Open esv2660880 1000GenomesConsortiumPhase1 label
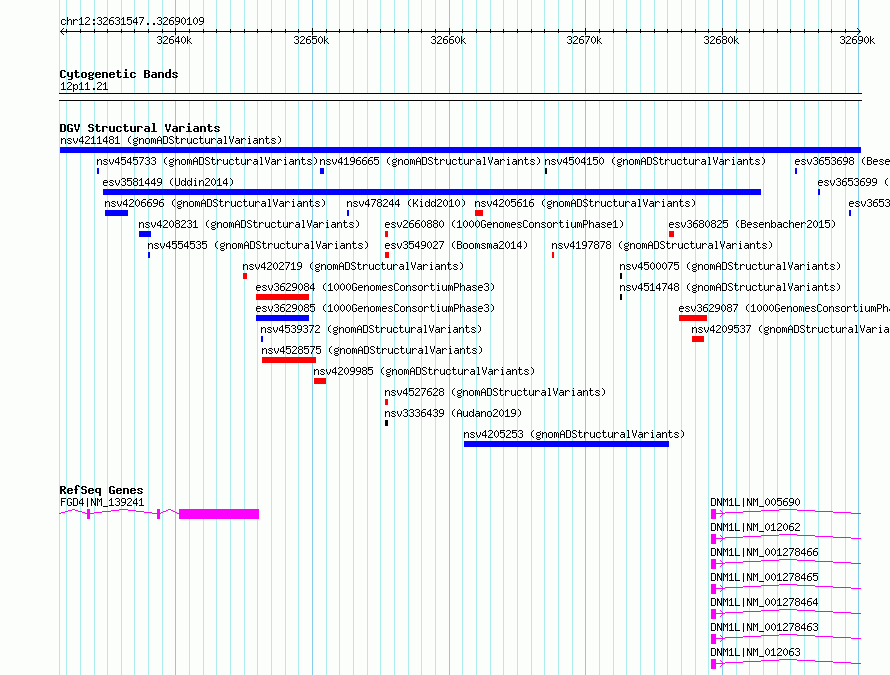 click(x=504, y=224)
